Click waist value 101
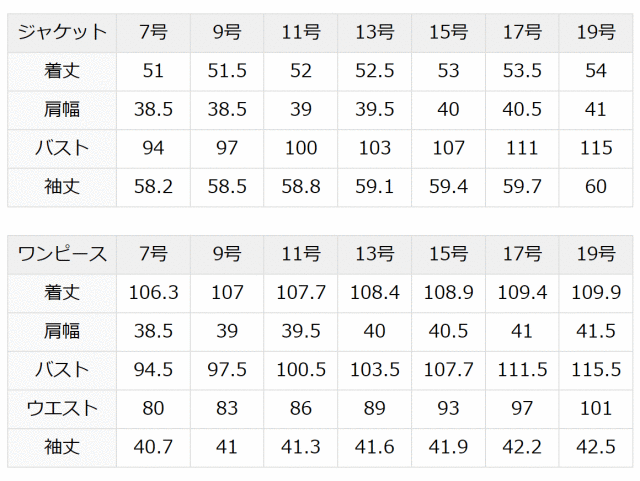Screen dimensions: 640x481 coord(596,408)
